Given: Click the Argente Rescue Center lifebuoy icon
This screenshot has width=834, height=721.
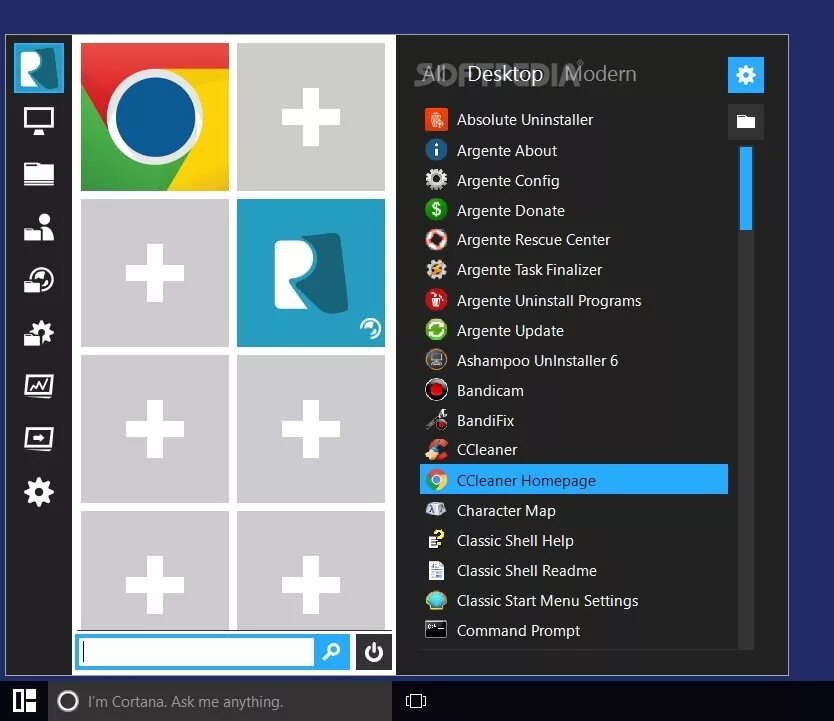Looking at the screenshot, I should pos(436,240).
